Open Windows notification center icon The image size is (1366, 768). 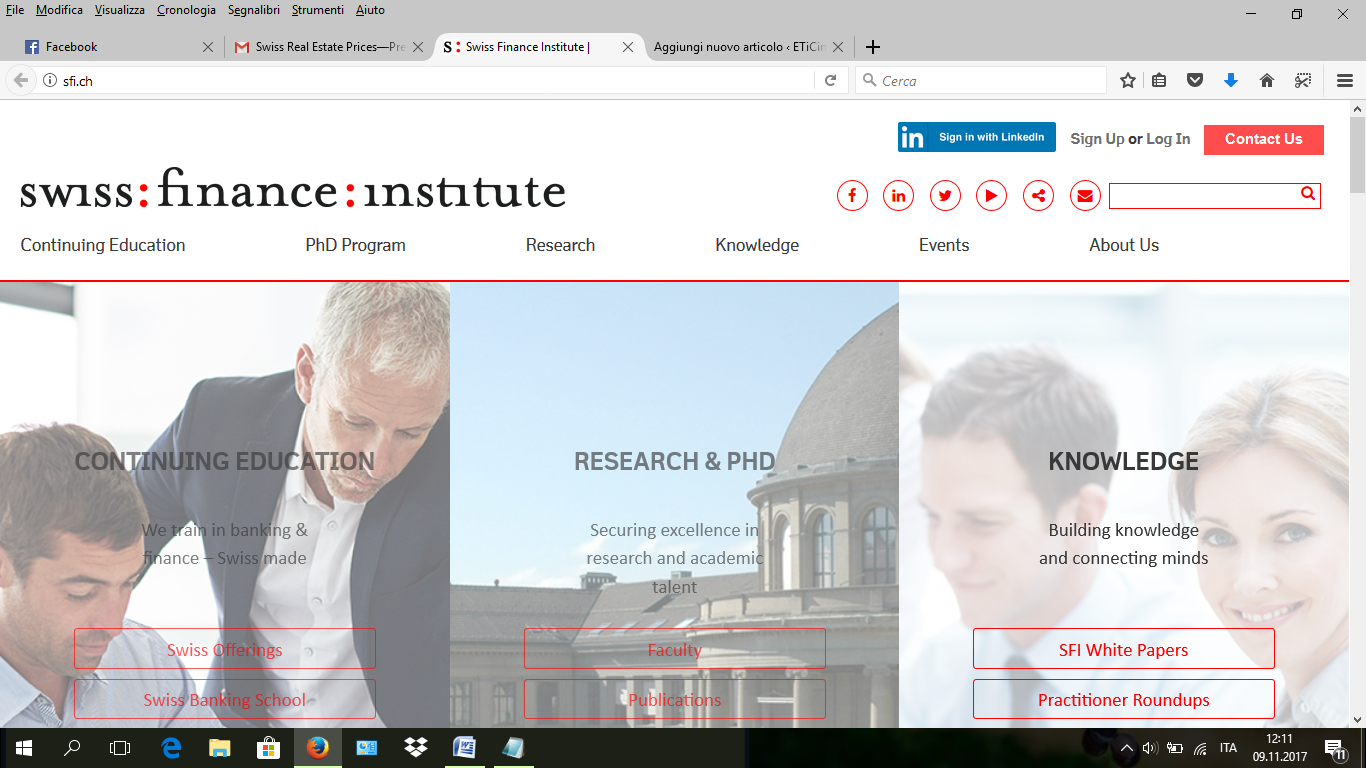(1334, 748)
